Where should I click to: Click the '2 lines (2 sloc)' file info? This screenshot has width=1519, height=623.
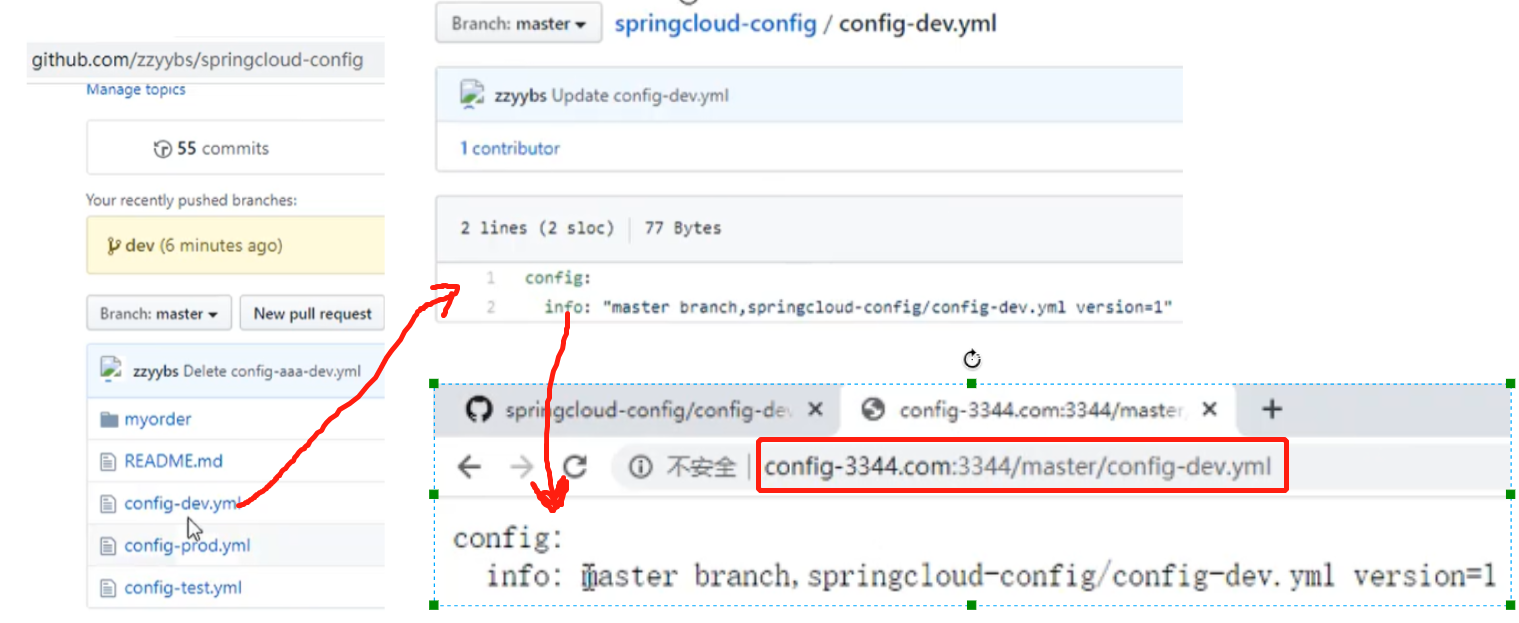pyautogui.click(x=537, y=228)
